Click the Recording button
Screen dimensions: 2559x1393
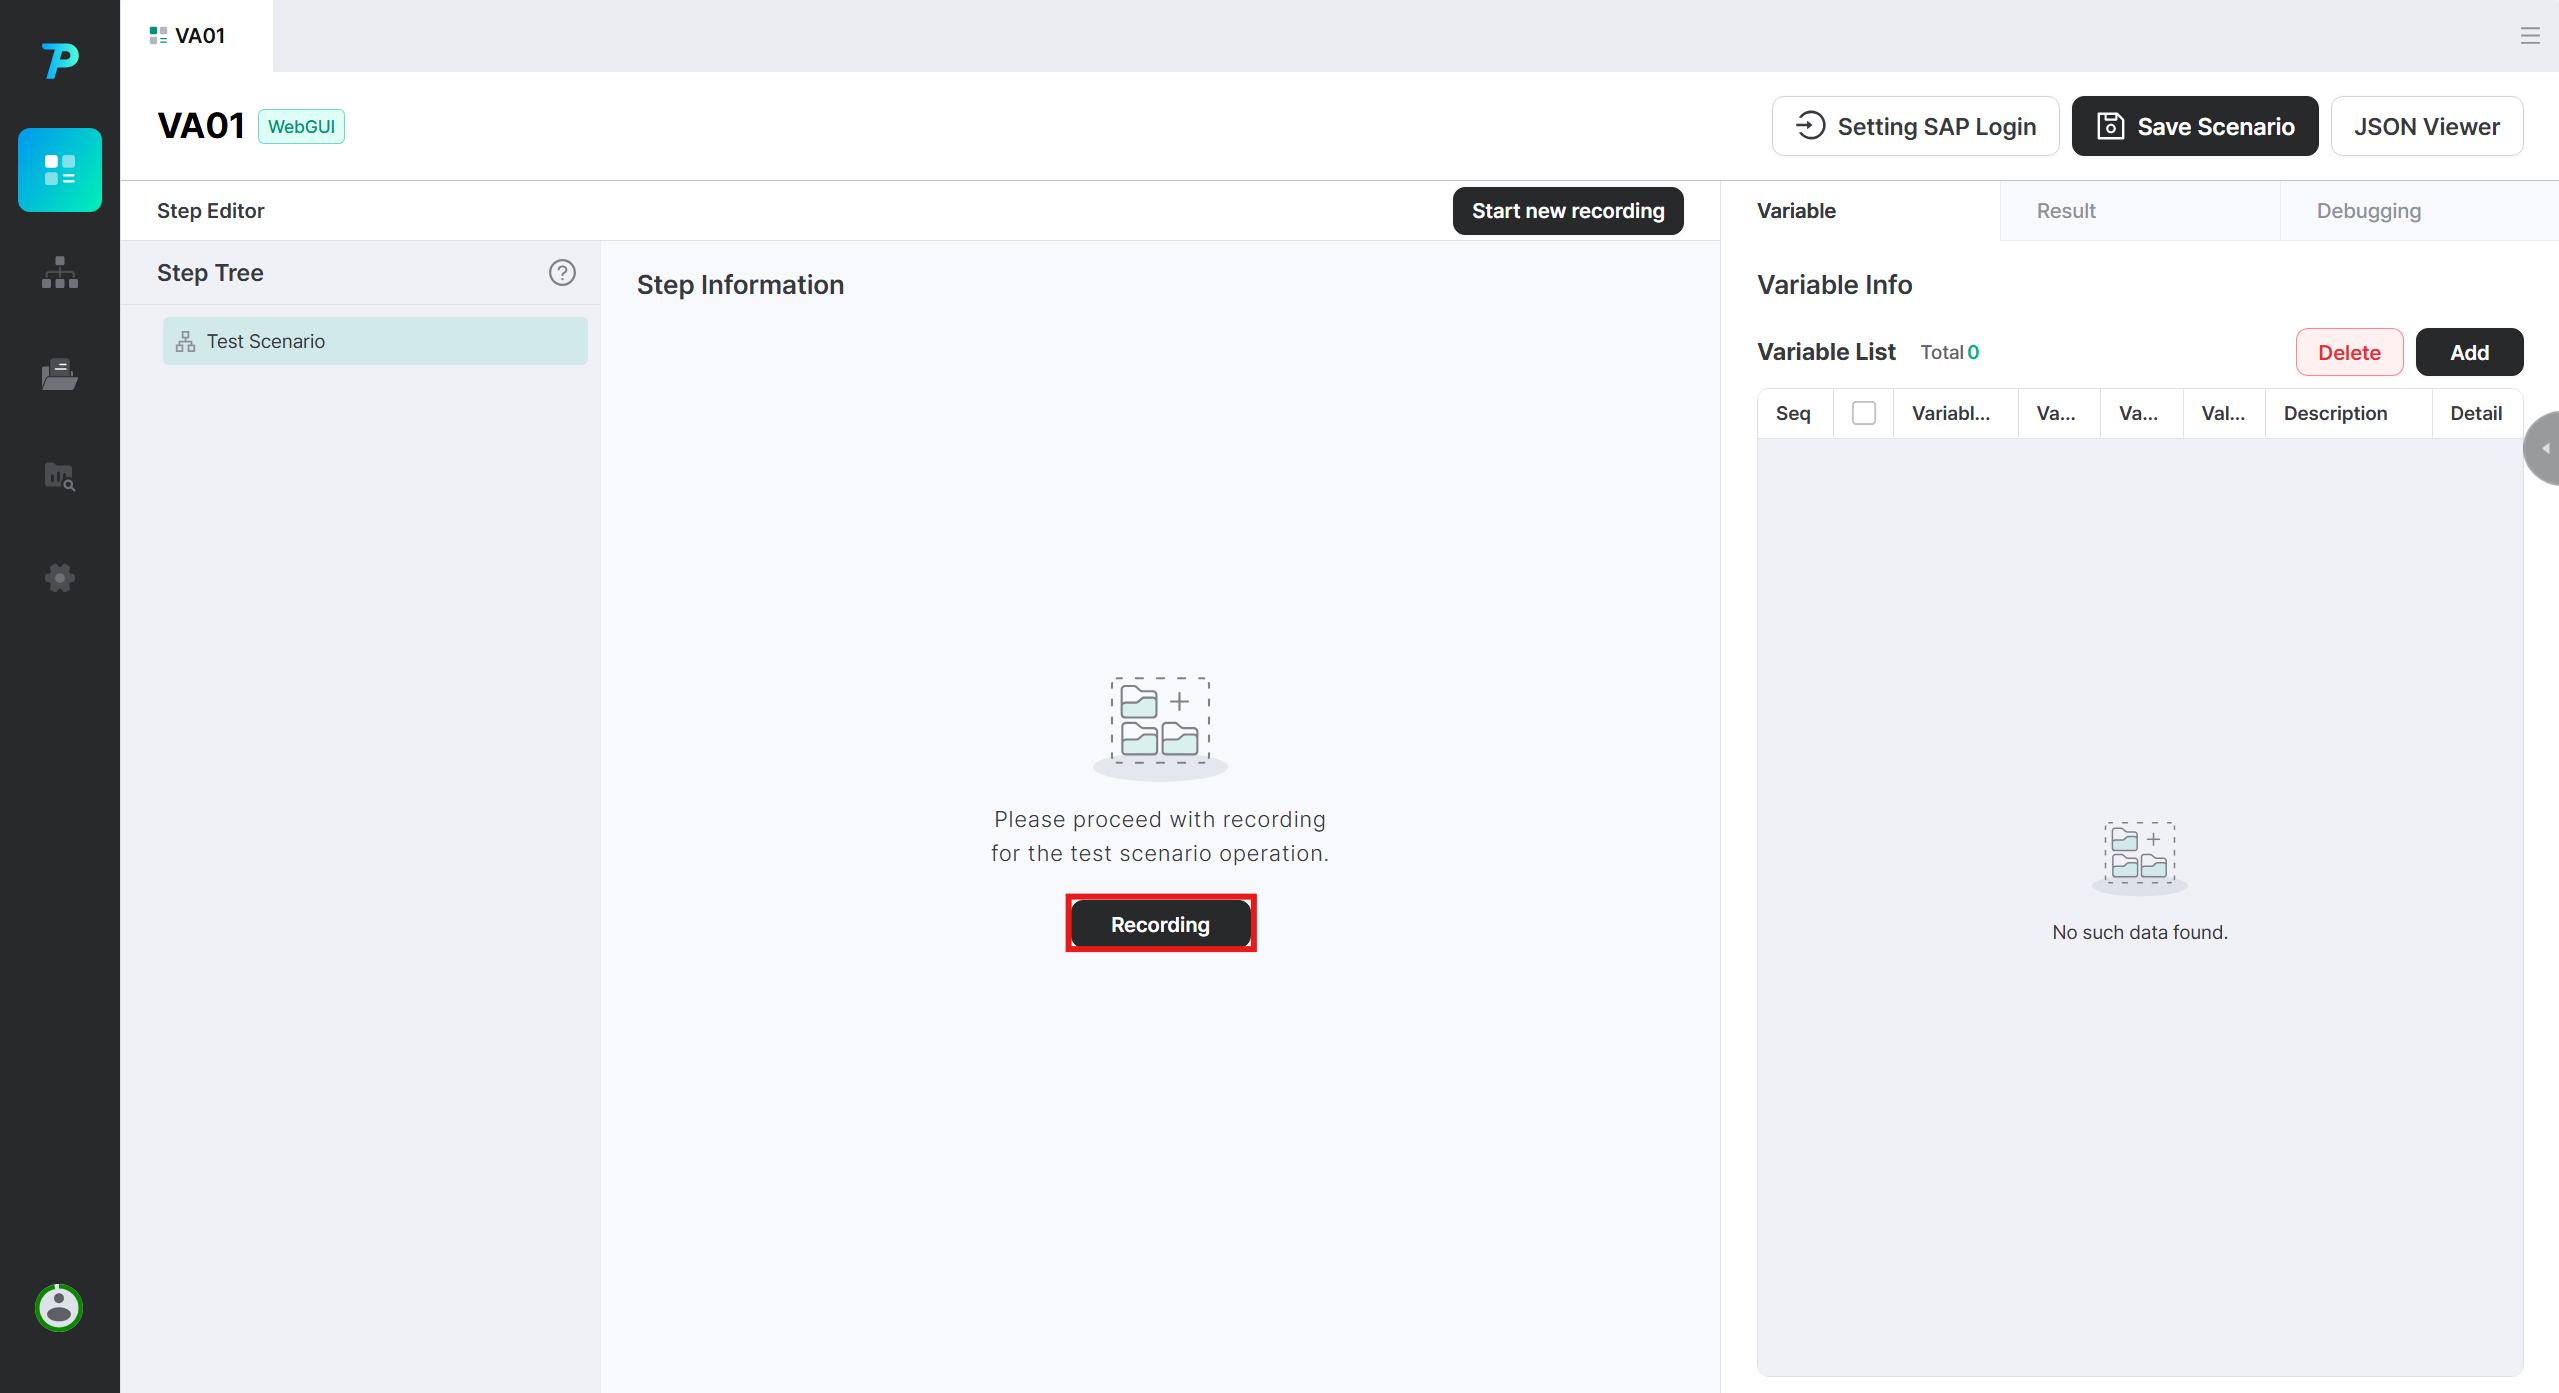1160,924
